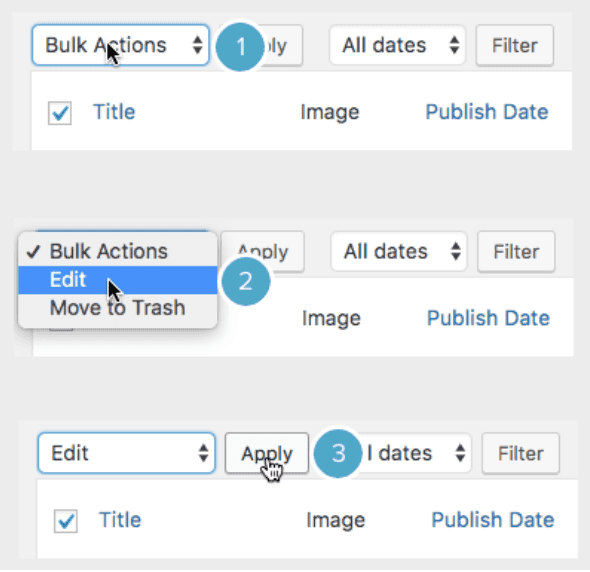
Task: Uncheck select-all checkbox under Bulk Actions dropdown
Action: coord(60,113)
